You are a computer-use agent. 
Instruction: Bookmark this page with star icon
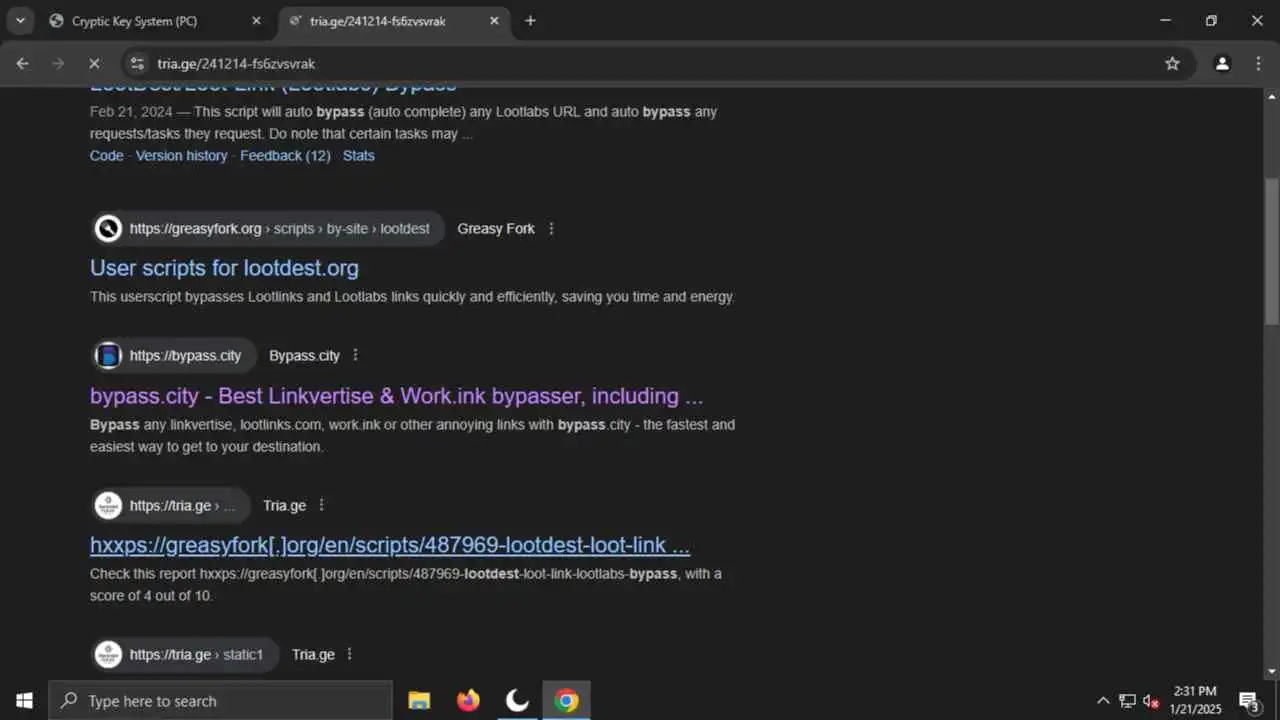1172,63
